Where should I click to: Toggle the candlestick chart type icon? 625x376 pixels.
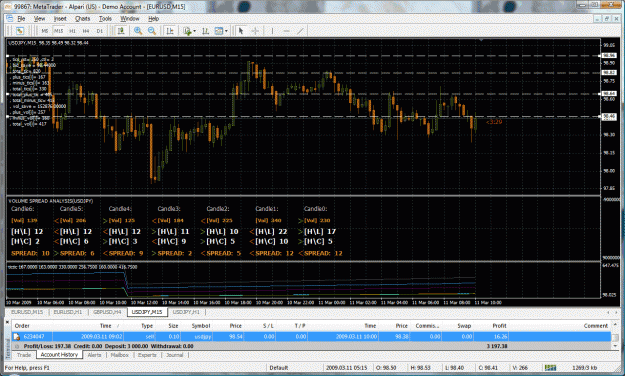[120, 31]
